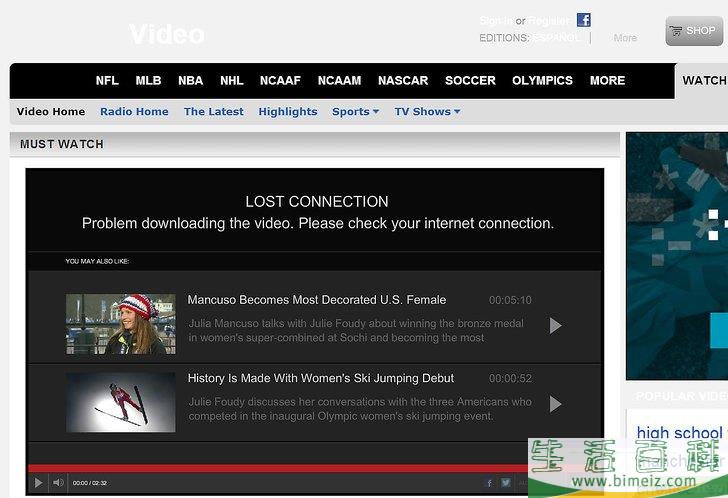Select the NFL tab in the navigation bar
Screen dimensions: 728x498
[x=107, y=81]
